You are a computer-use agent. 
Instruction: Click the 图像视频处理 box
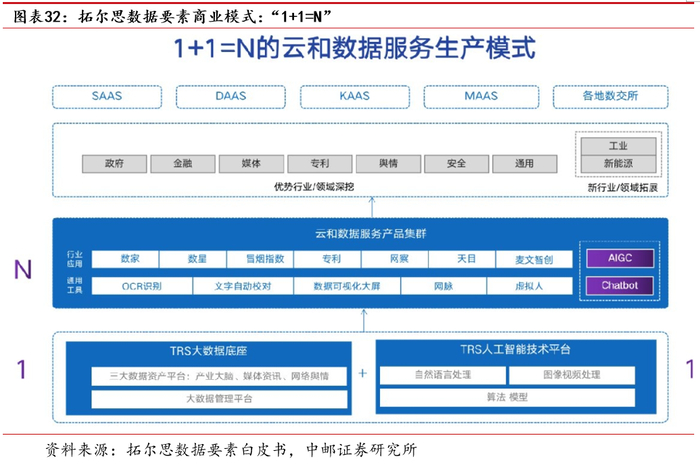(x=572, y=375)
